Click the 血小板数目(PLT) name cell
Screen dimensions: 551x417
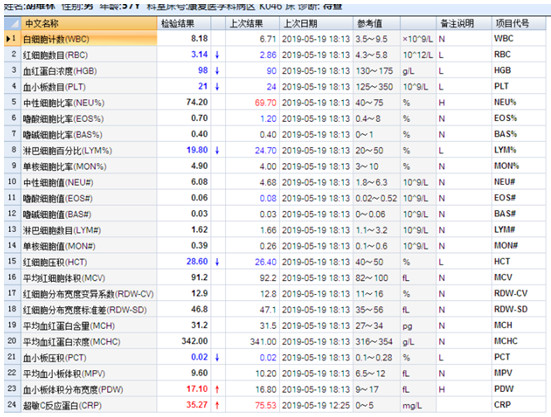point(89,87)
